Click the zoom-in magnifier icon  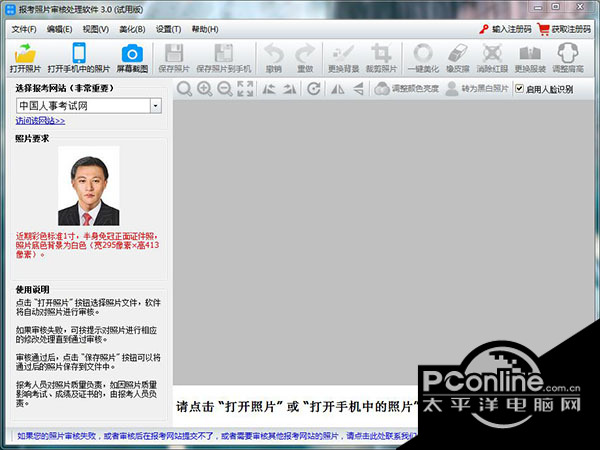pyautogui.click(x=204, y=89)
